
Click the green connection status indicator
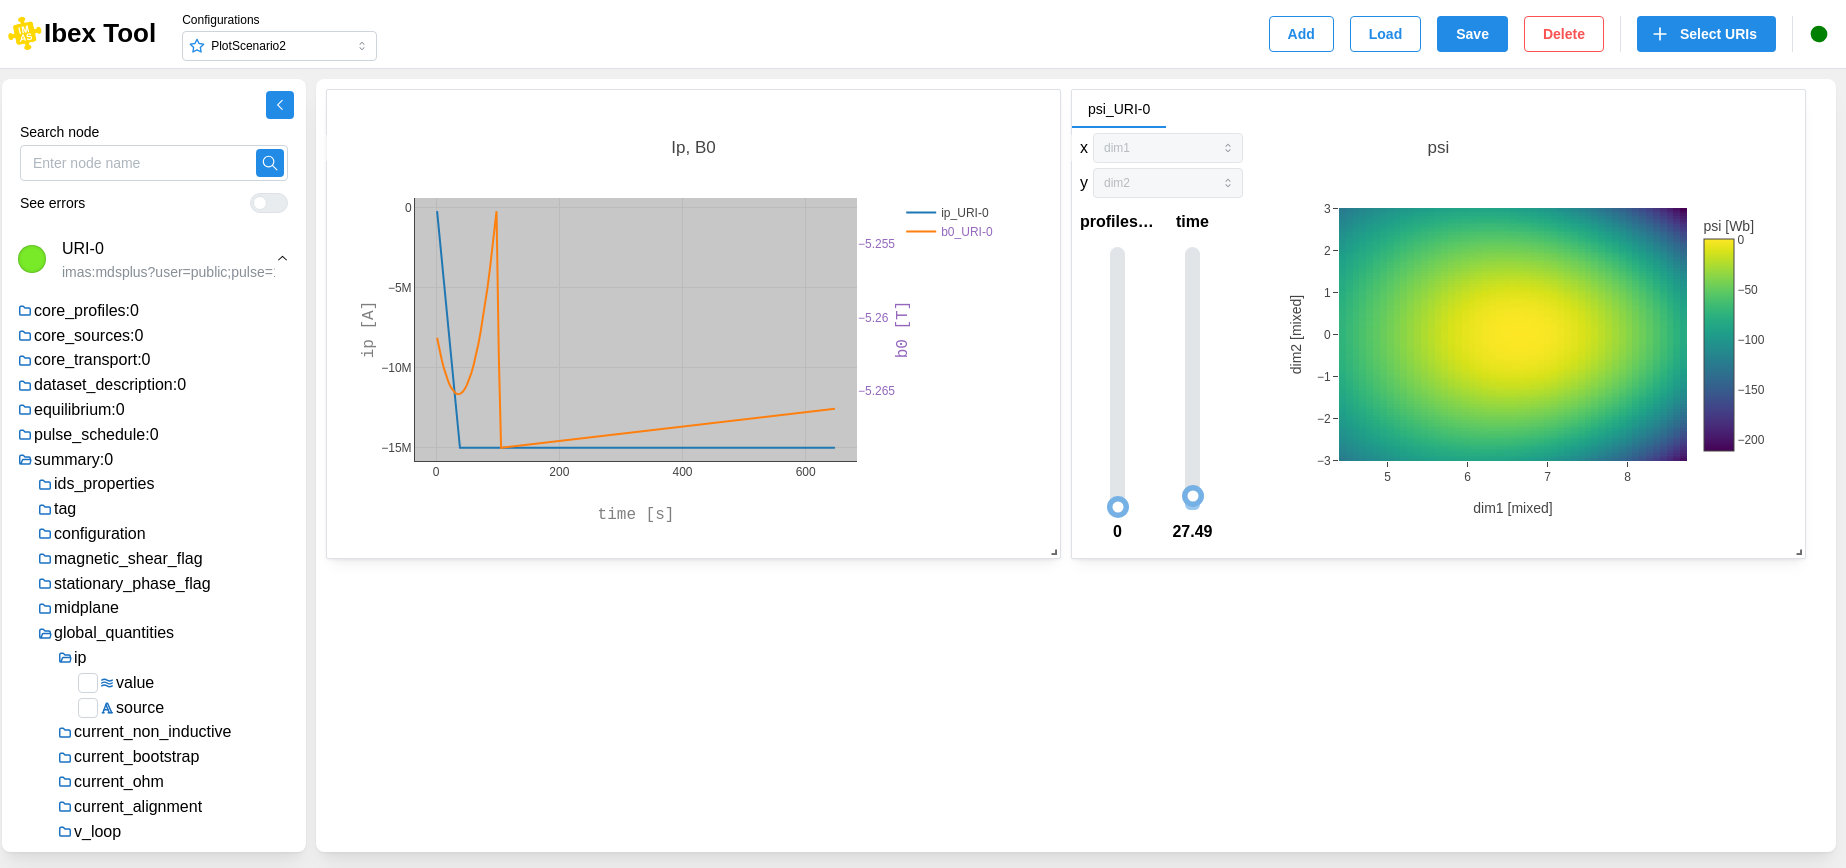(x=1819, y=34)
